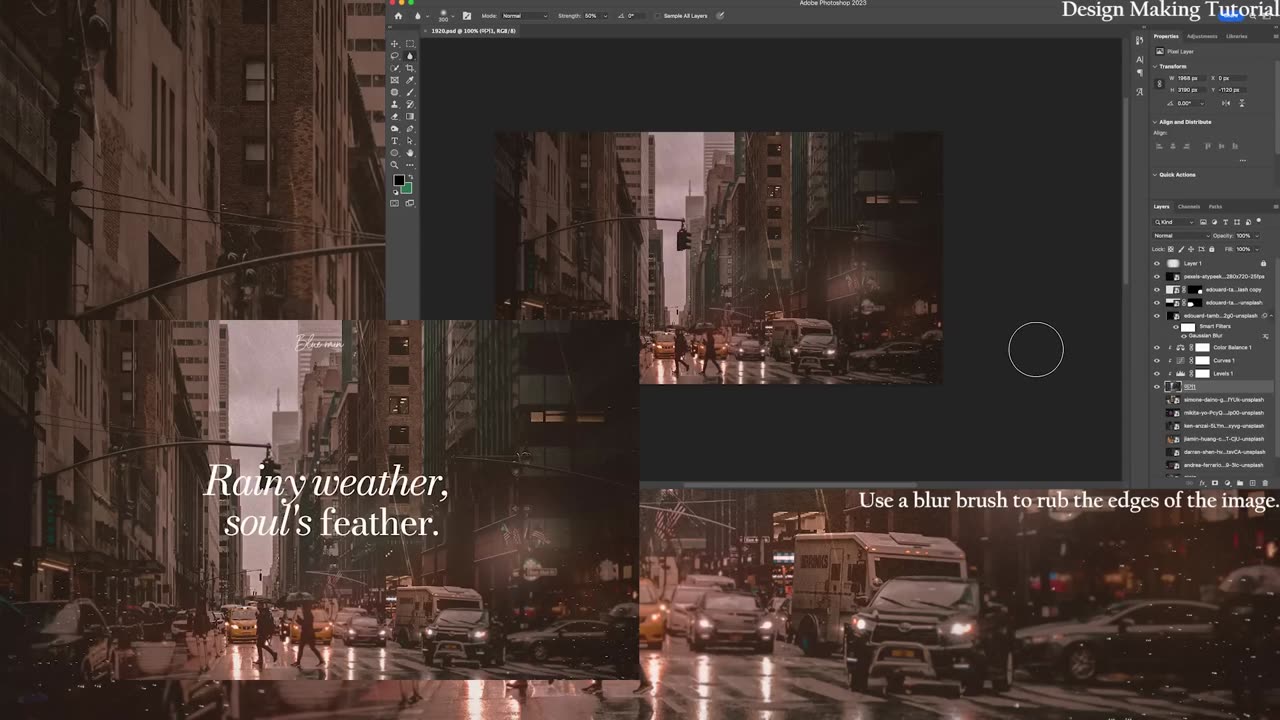Viewport: 1280px width, 720px height.
Task: Hide the Smart Filters effect
Action: [x=1176, y=327]
